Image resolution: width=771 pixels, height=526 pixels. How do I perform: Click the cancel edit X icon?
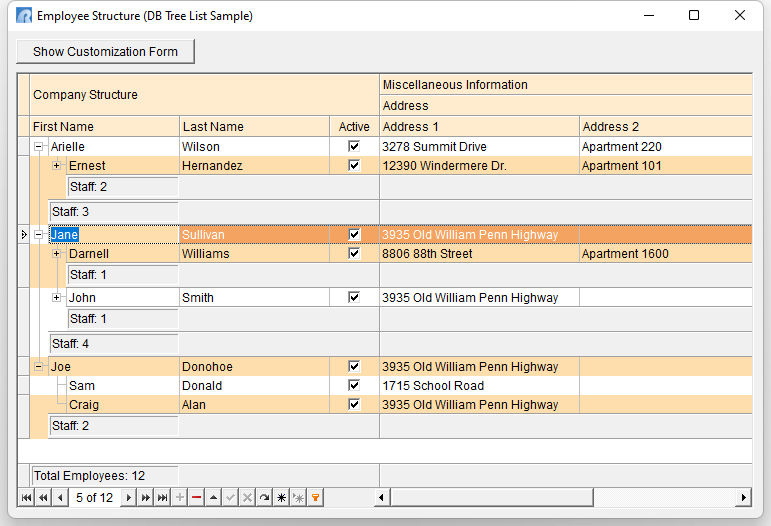[247, 497]
